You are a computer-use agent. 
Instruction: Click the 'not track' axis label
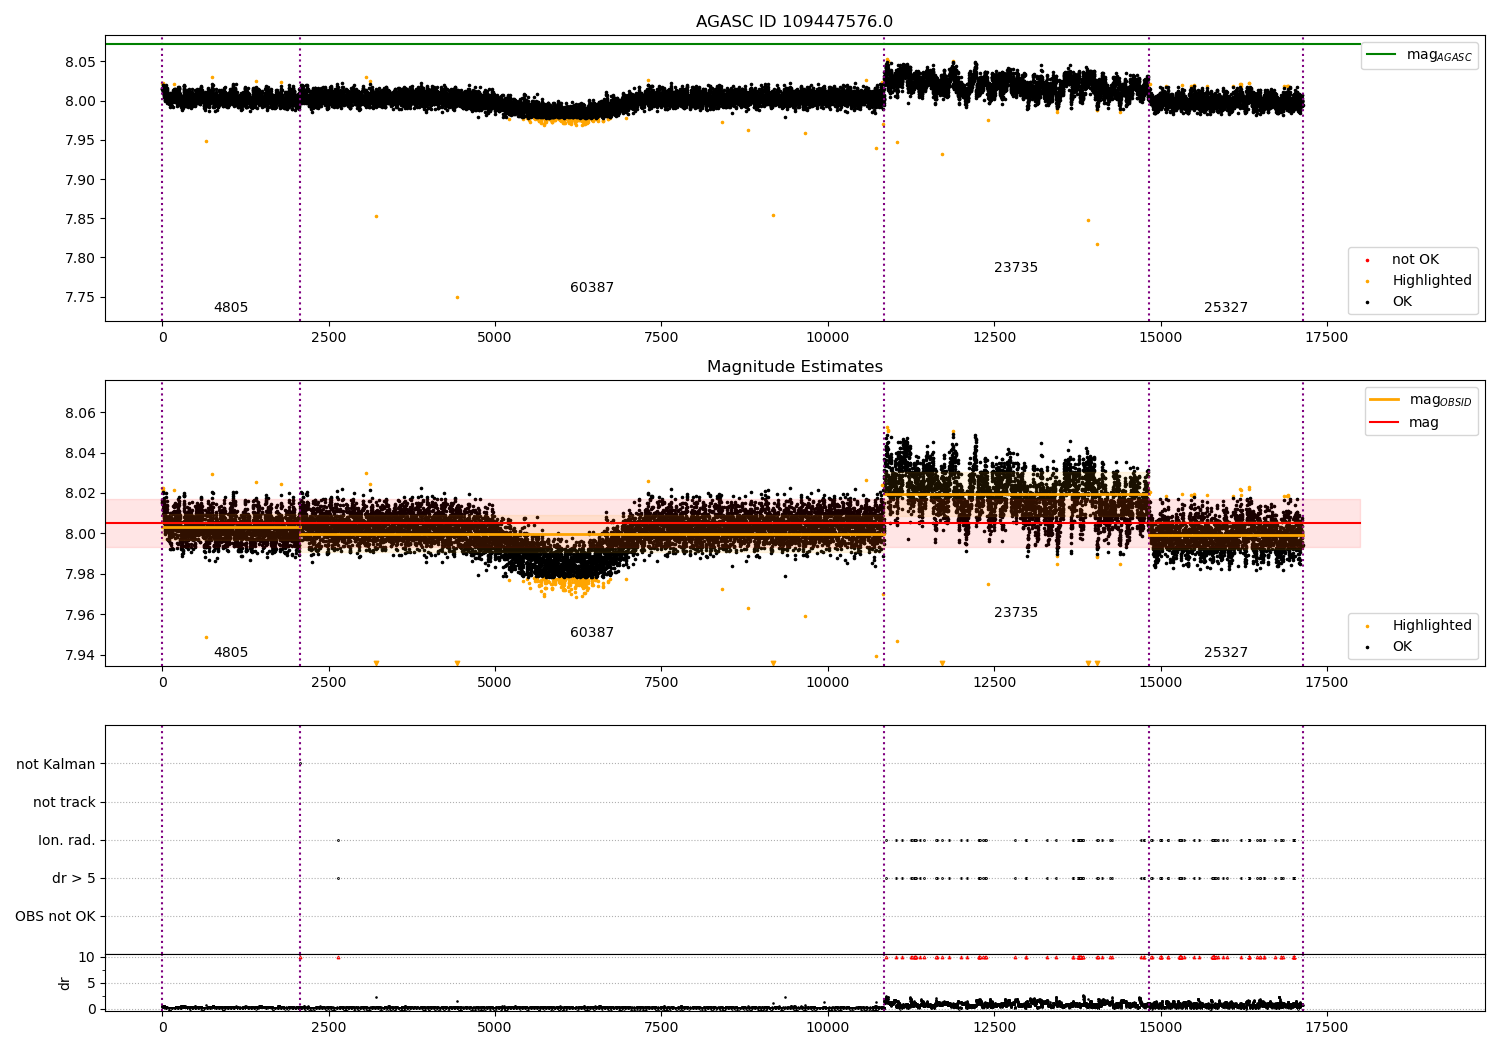64,803
